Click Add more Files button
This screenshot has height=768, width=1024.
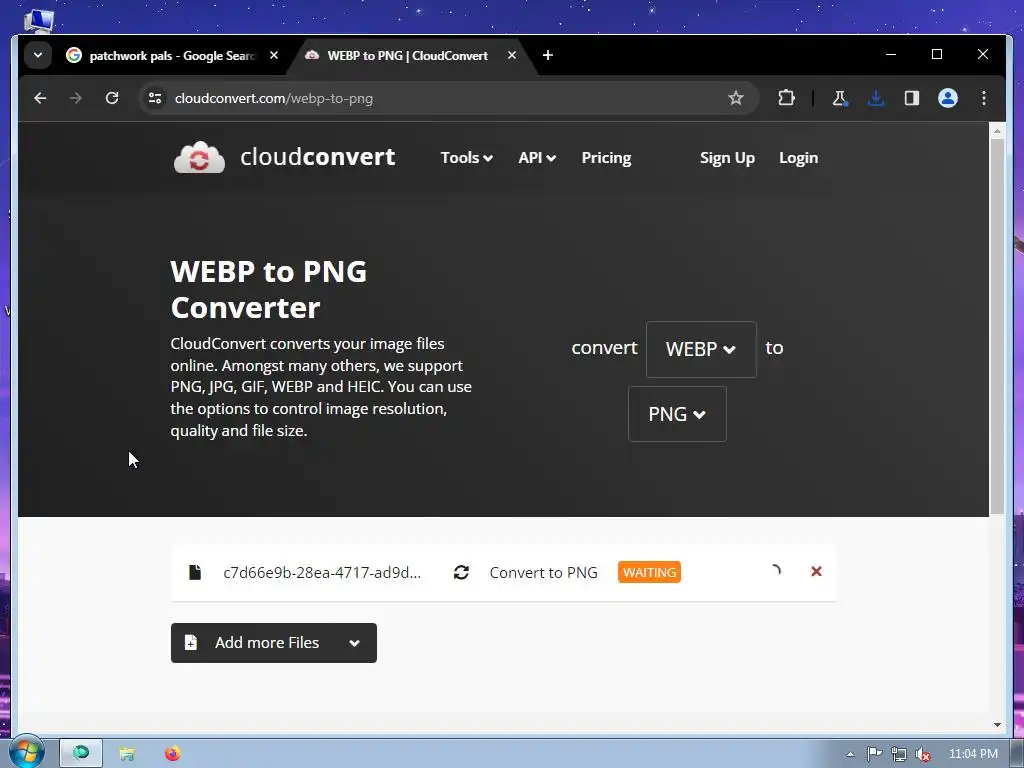(274, 643)
